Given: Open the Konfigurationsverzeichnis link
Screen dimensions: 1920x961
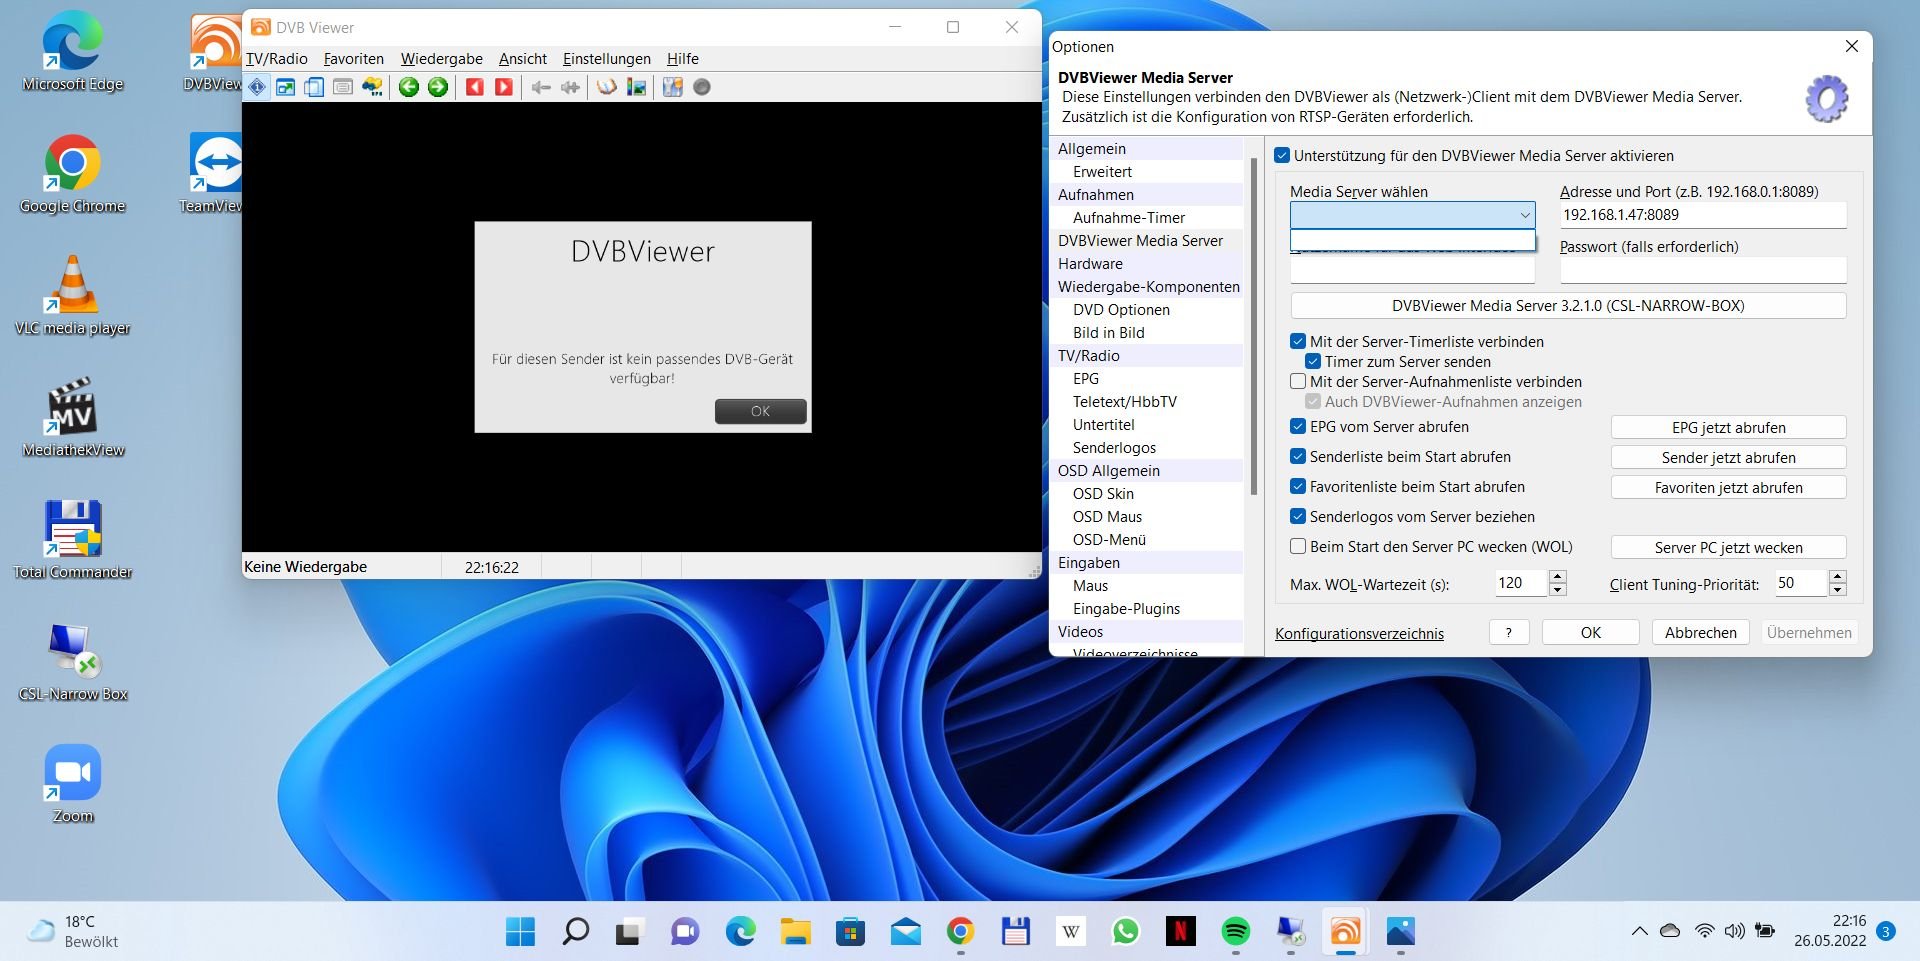Looking at the screenshot, I should pyautogui.click(x=1359, y=633).
